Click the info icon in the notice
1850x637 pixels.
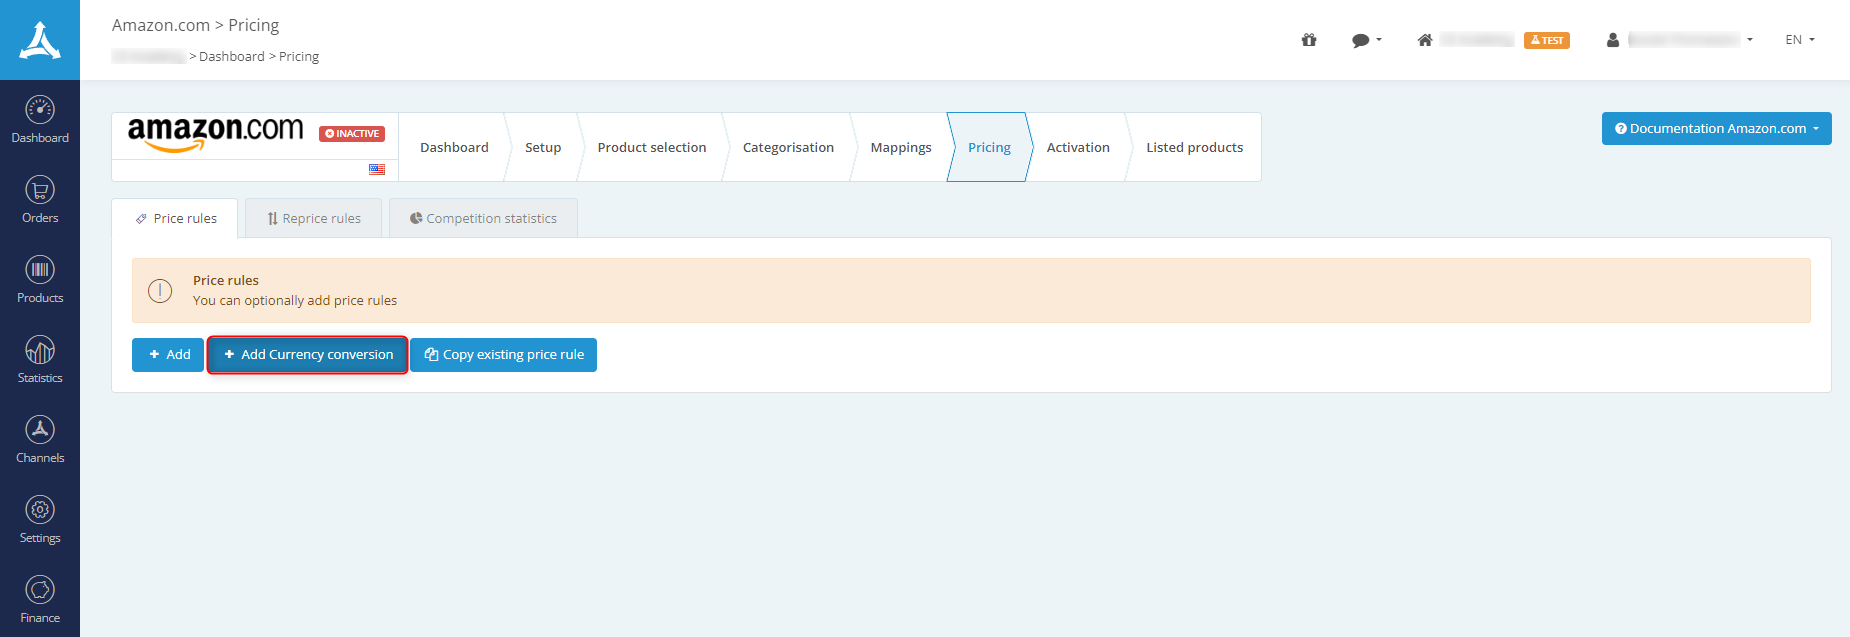160,291
